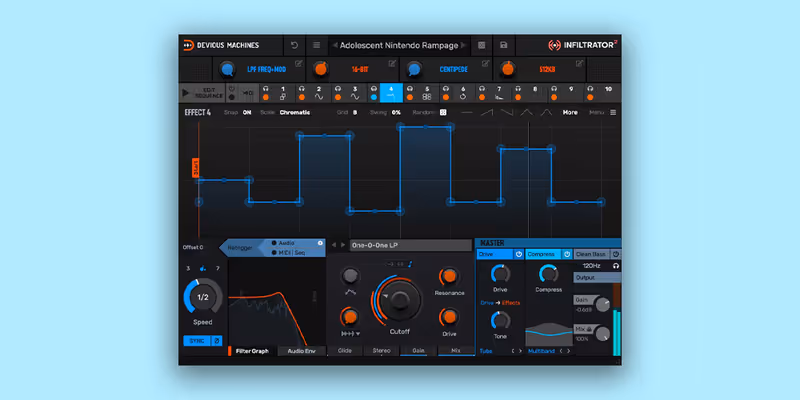Open the Mix tab
The height and width of the screenshot is (400, 800).
tap(456, 351)
